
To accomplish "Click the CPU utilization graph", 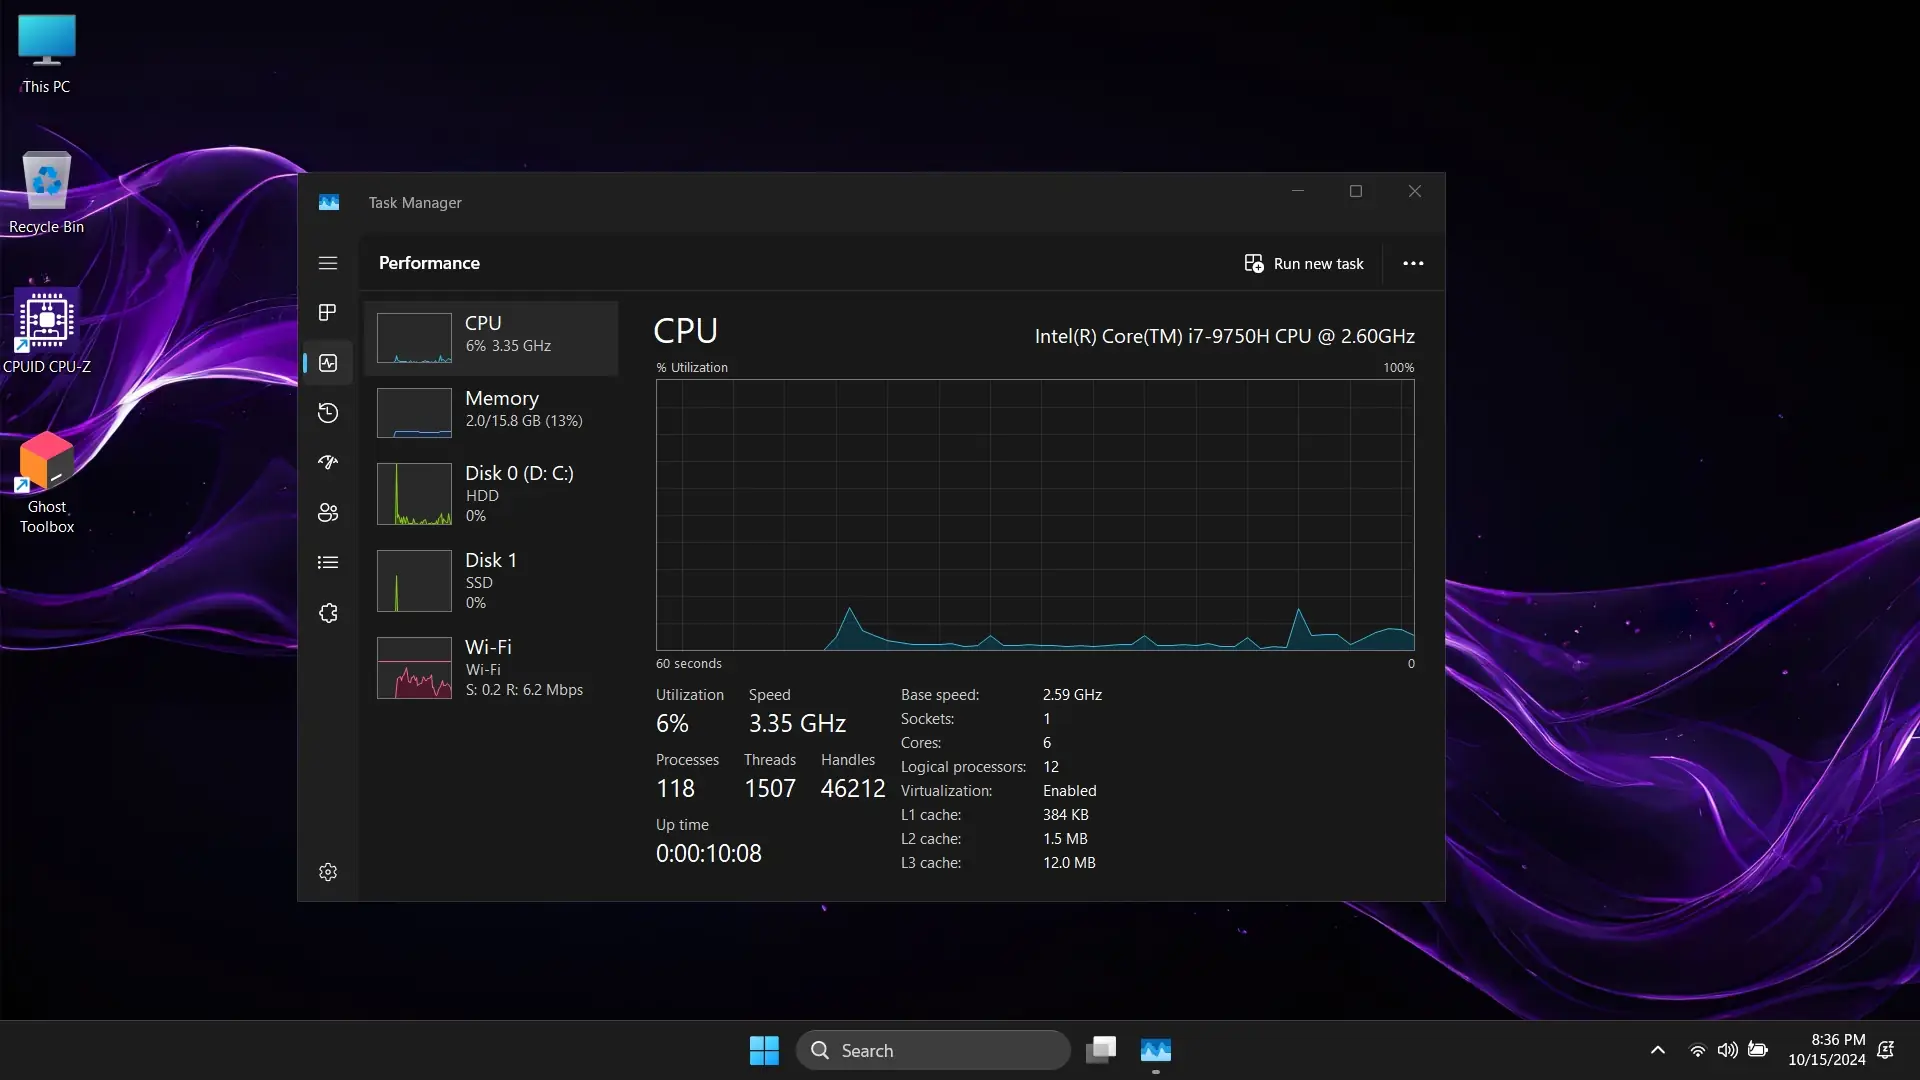I will 1035,514.
